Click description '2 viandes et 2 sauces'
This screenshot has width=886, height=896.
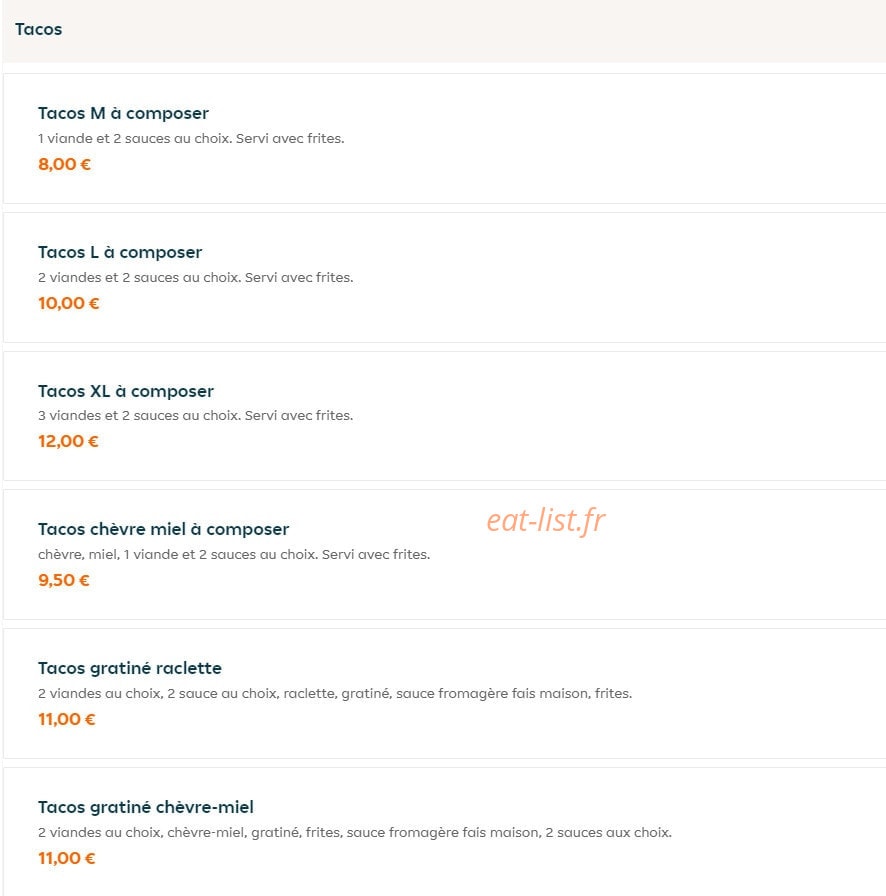195,277
